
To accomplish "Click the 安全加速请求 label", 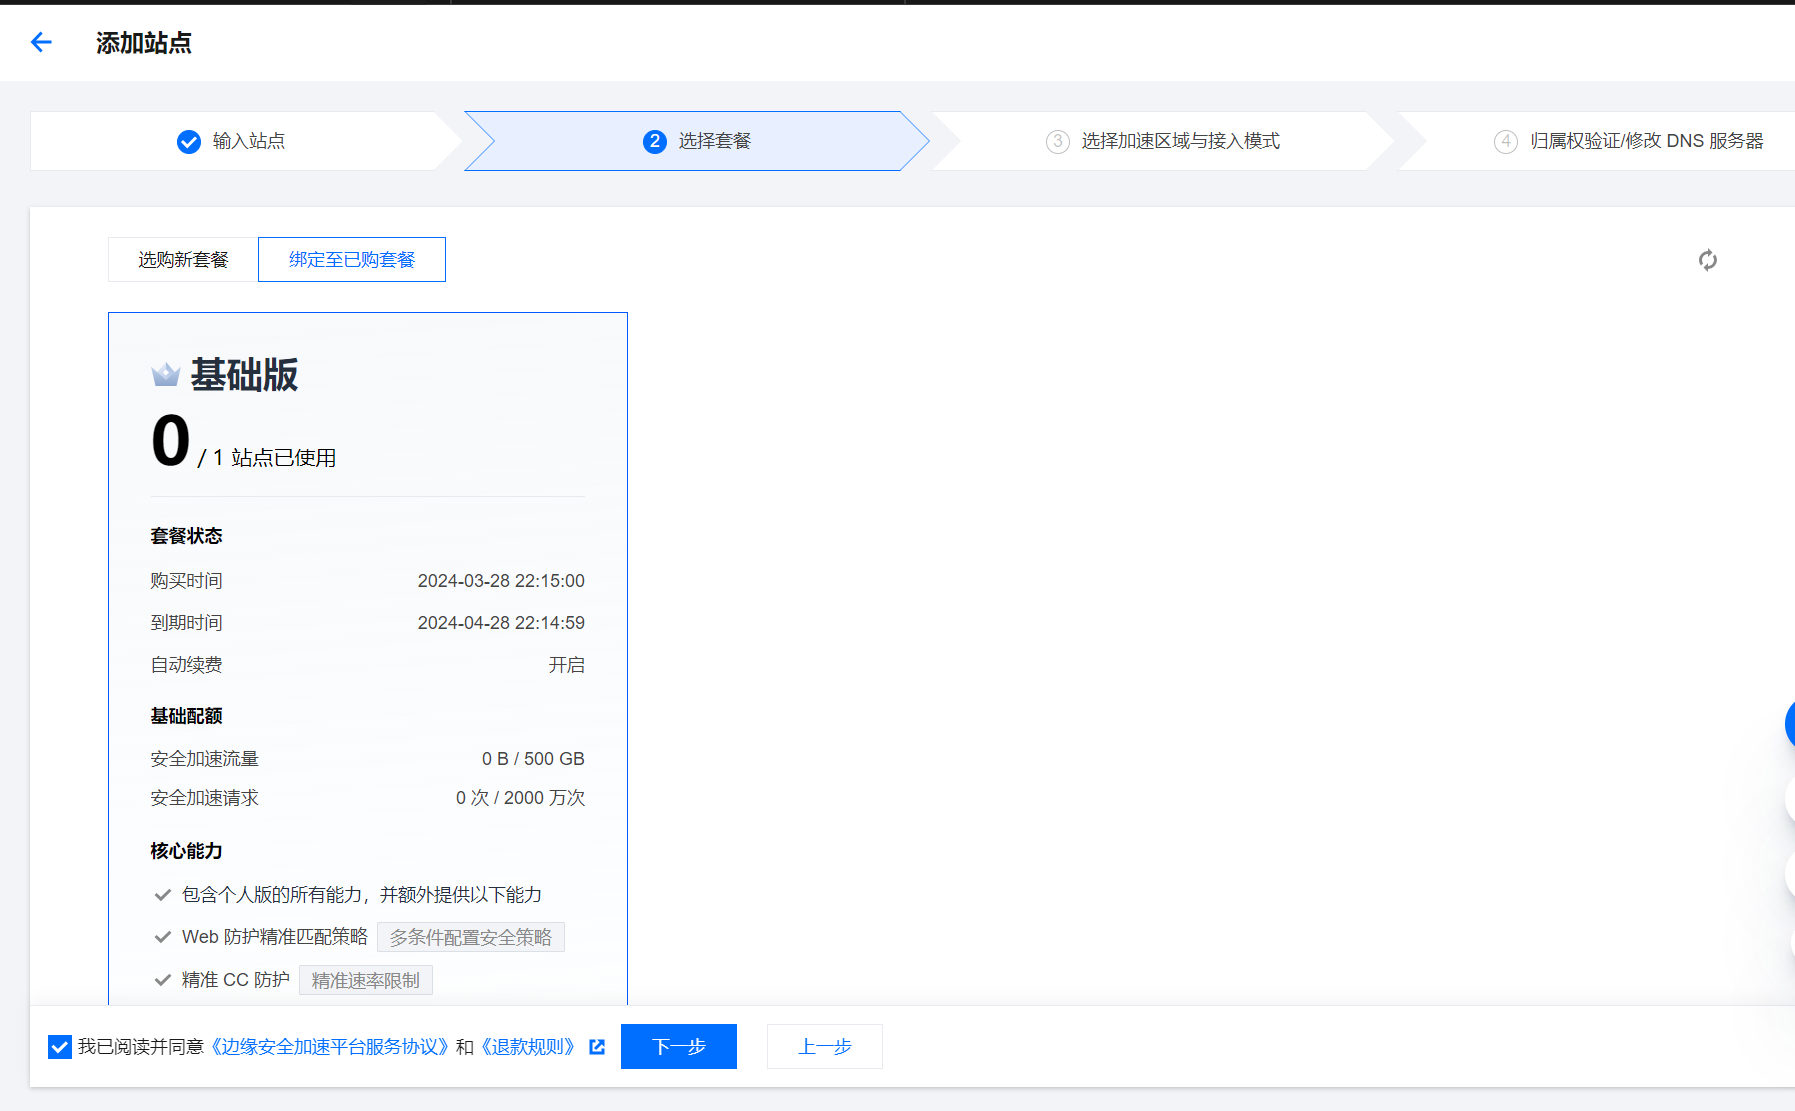I will [x=205, y=798].
